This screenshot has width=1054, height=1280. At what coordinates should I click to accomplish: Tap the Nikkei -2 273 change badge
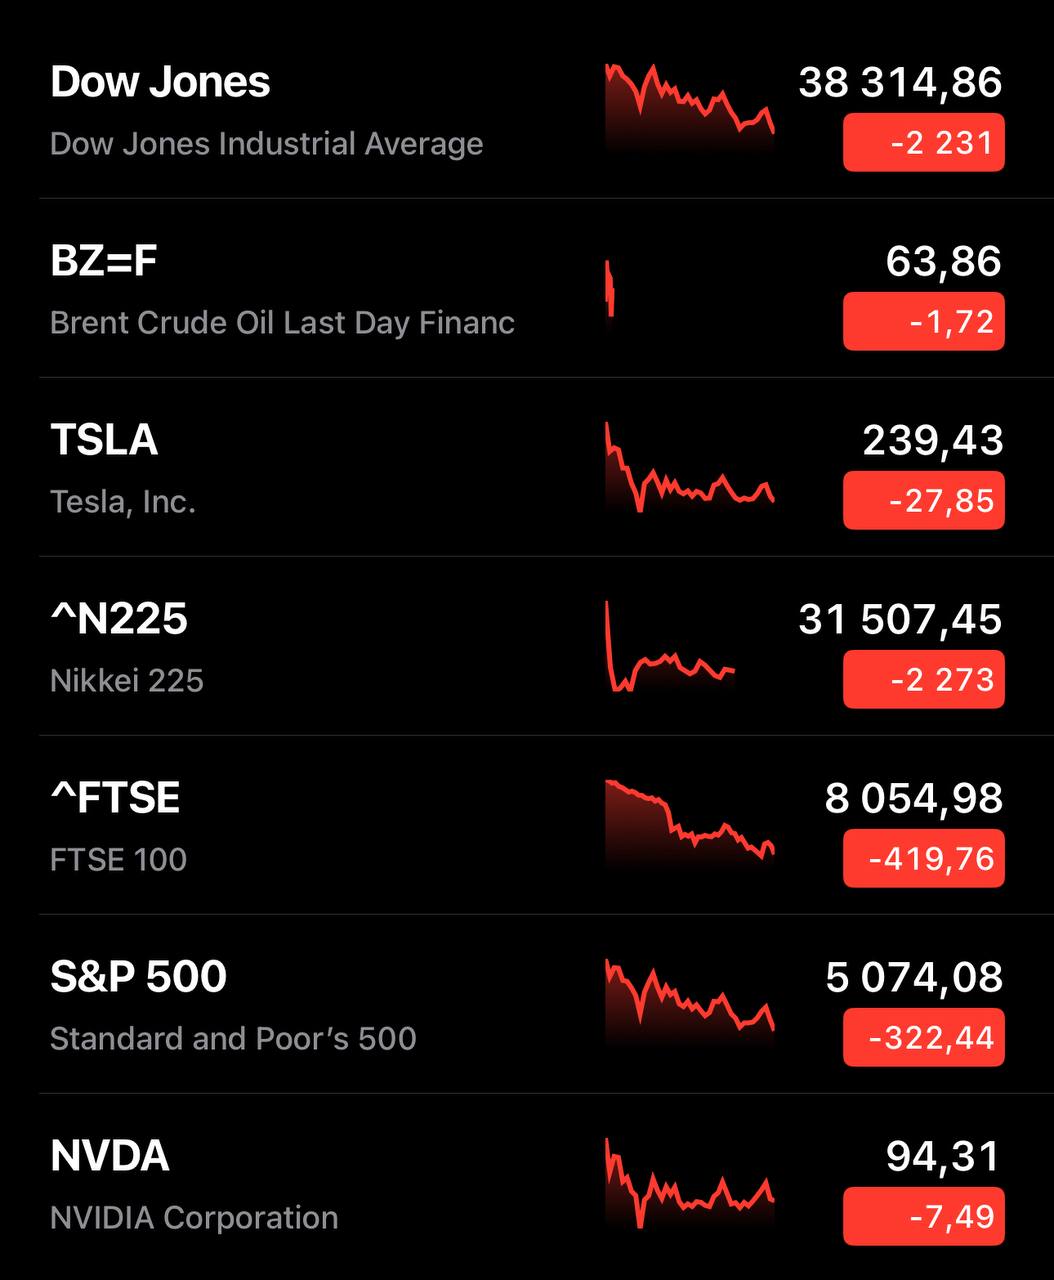pyautogui.click(x=923, y=680)
